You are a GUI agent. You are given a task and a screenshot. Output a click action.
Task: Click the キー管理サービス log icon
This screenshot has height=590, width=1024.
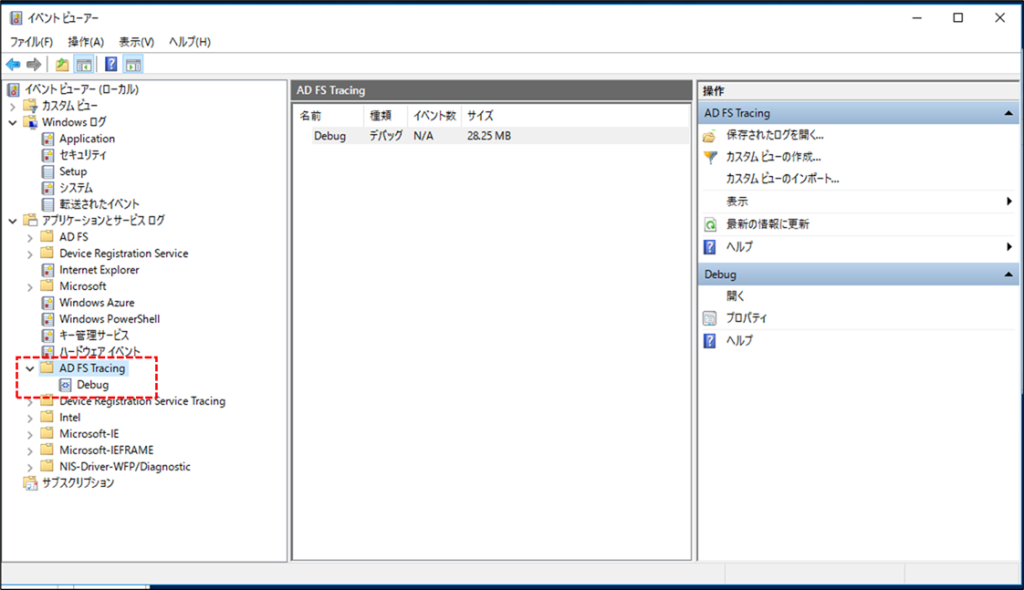click(x=48, y=335)
